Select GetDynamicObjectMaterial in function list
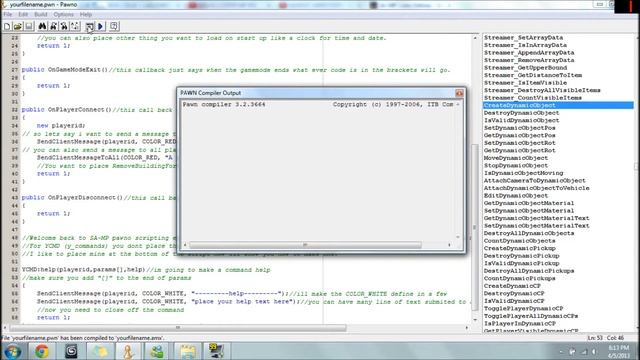The image size is (640, 360). [529, 203]
